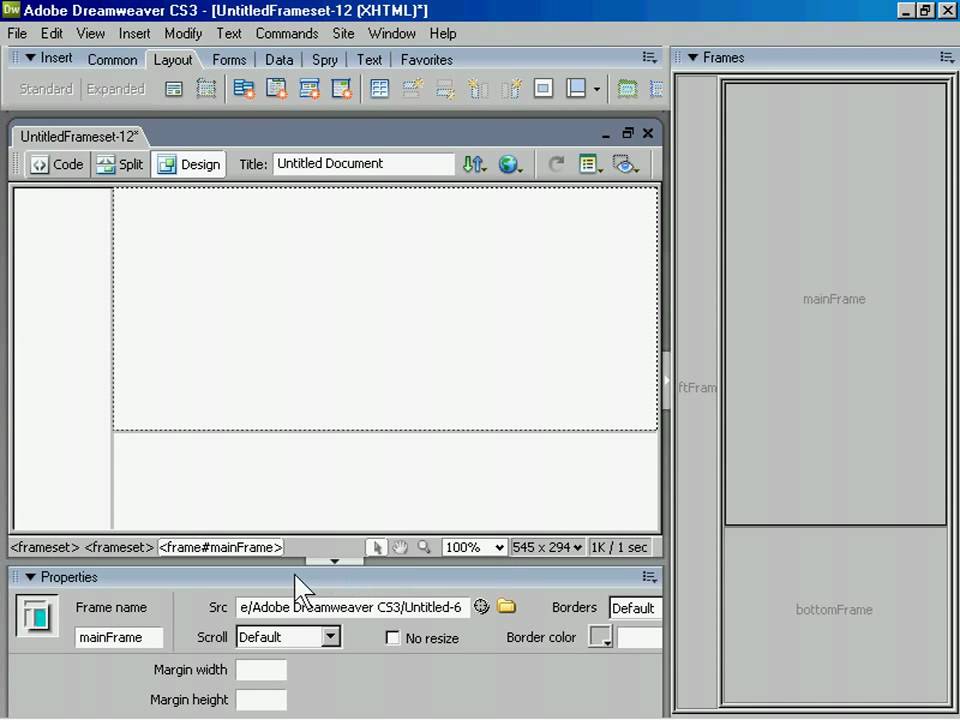Toggle Standard layout mode

pyautogui.click(x=46, y=89)
